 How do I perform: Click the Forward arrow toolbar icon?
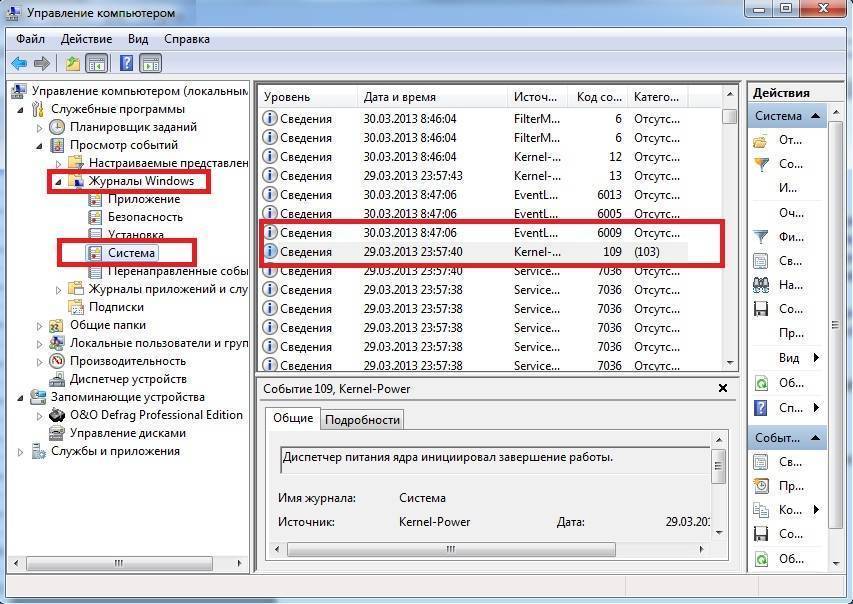pos(42,64)
